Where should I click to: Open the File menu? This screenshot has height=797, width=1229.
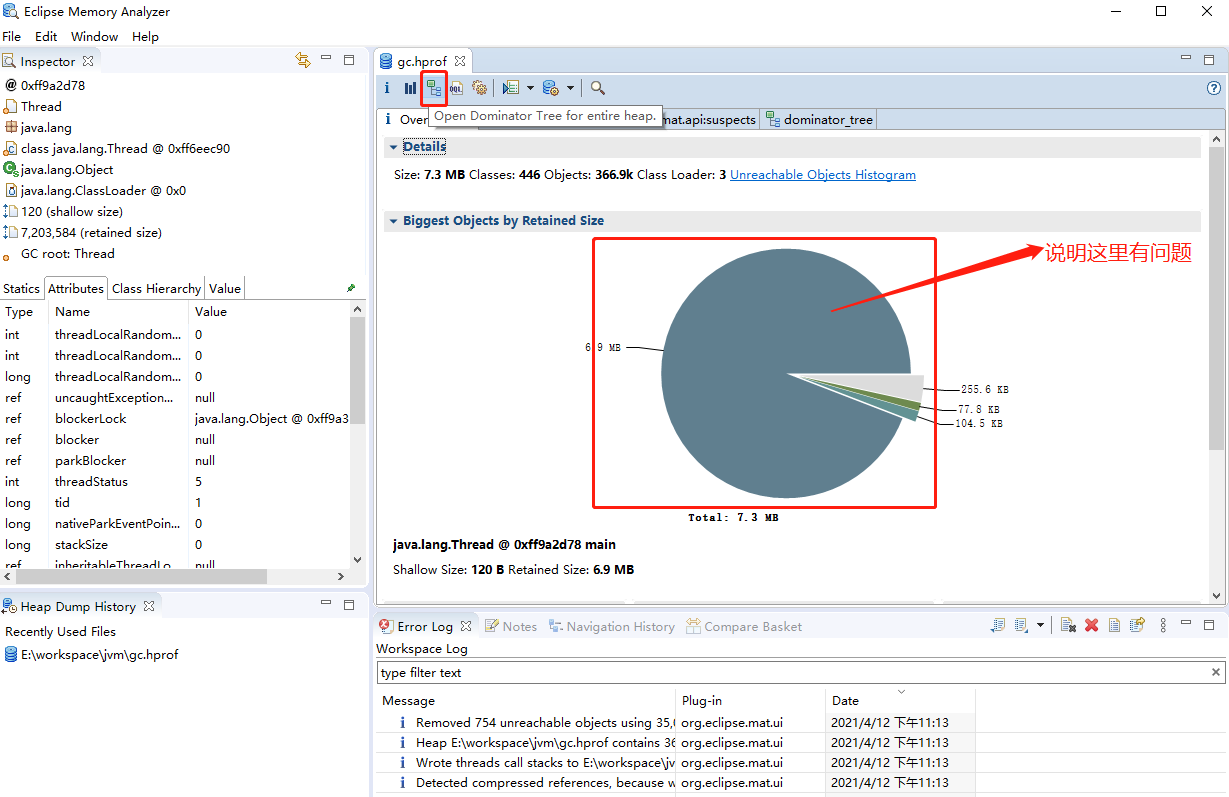12,36
